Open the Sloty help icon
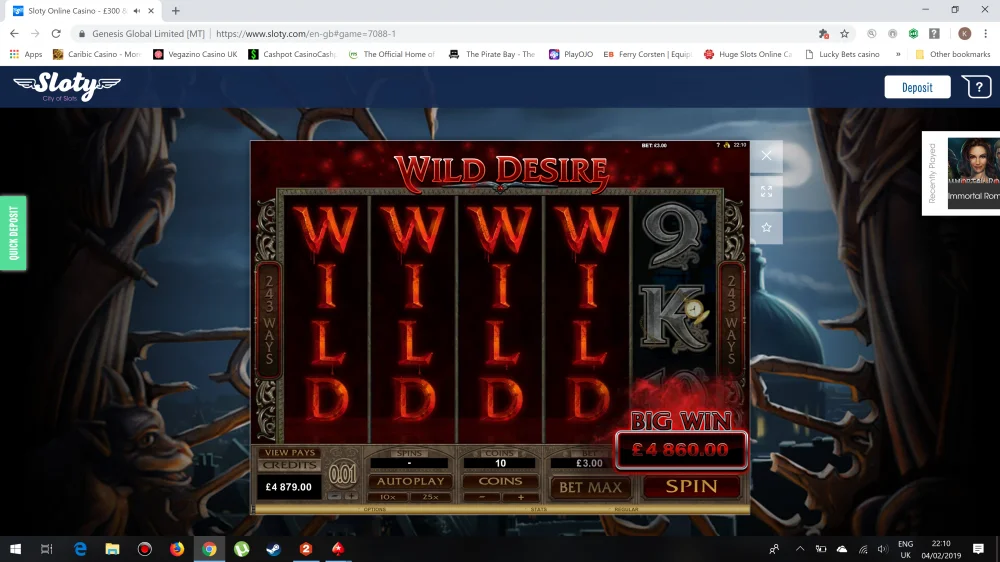1000x562 pixels. click(x=977, y=87)
